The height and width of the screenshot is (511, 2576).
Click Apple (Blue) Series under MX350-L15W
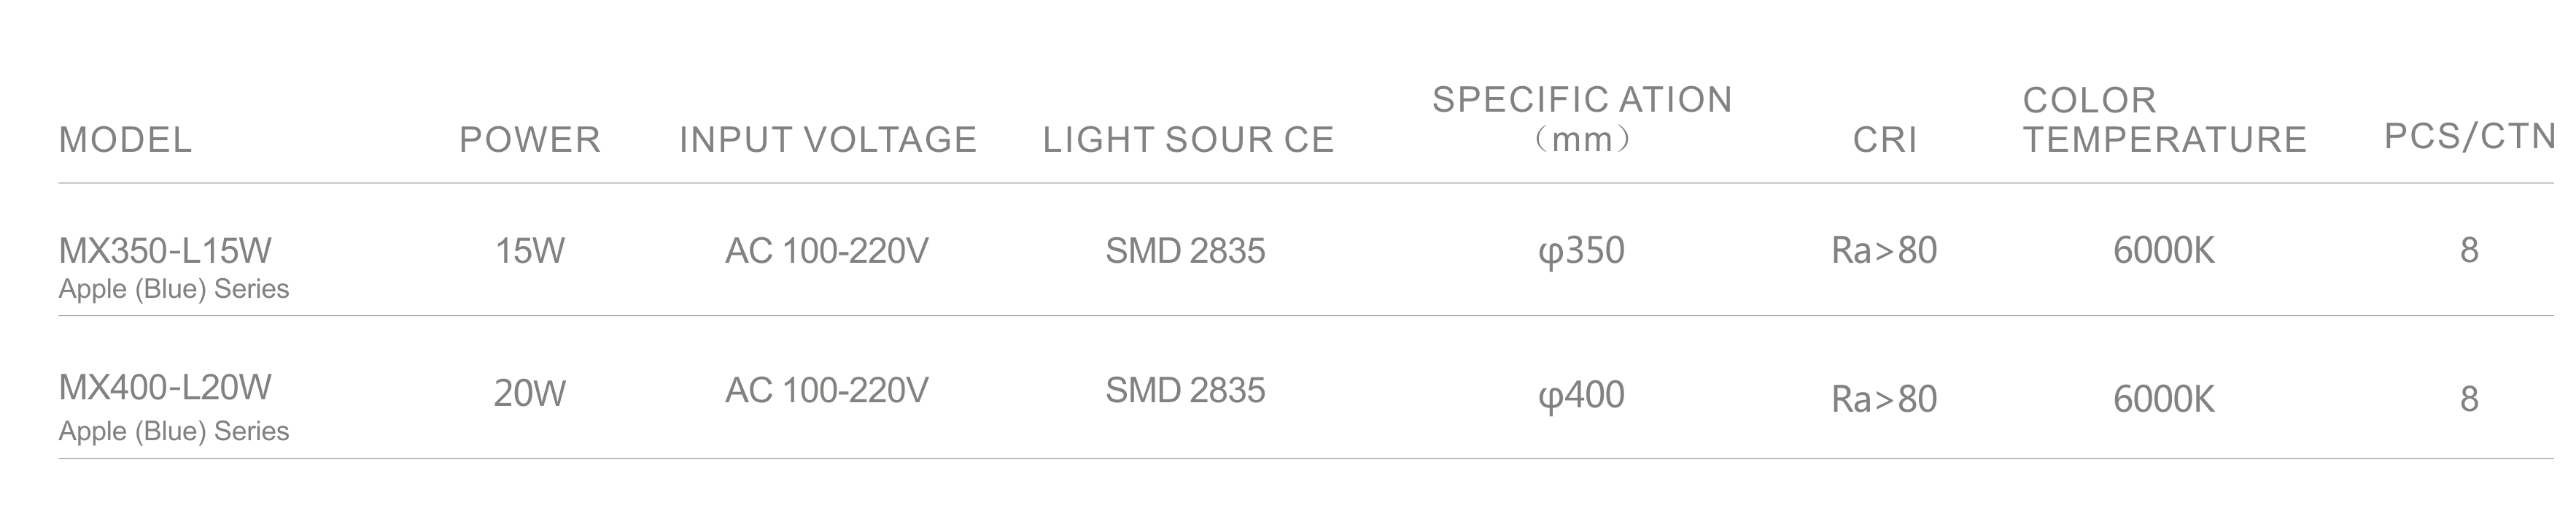pyautogui.click(x=174, y=290)
